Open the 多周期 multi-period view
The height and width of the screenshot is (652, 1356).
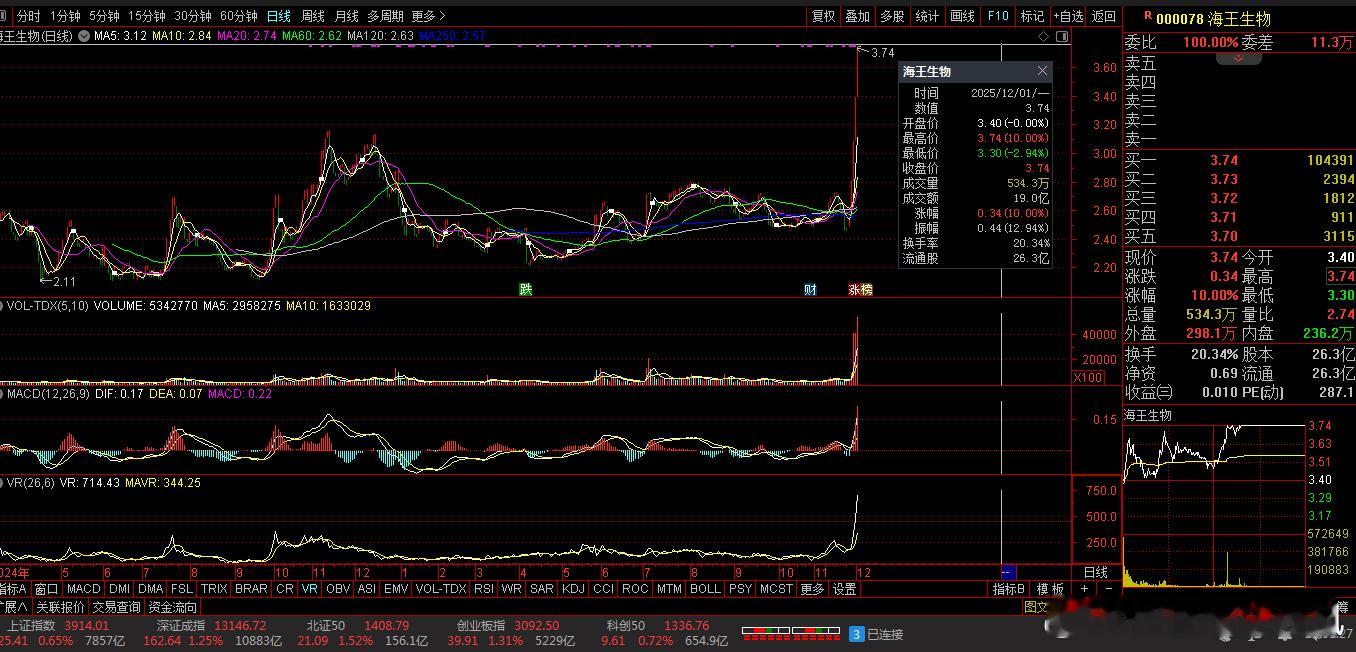[x=385, y=16]
